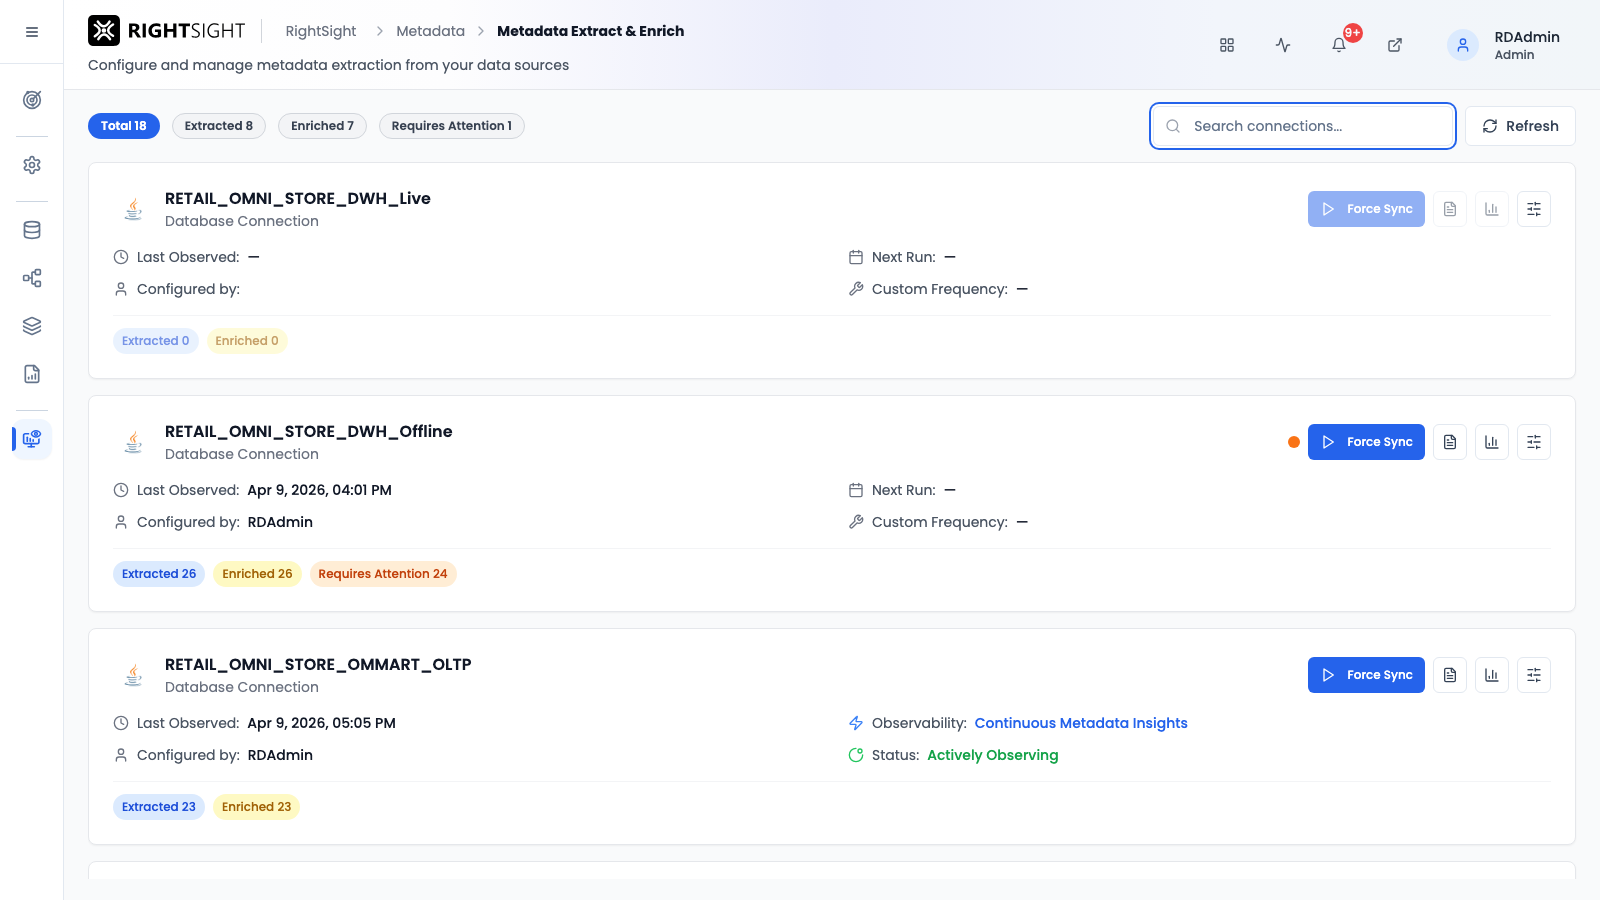1600x900 pixels.
Task: Click RETAIL_OMNI_STORE_OMMART_OLTP title
Action: 318,664
